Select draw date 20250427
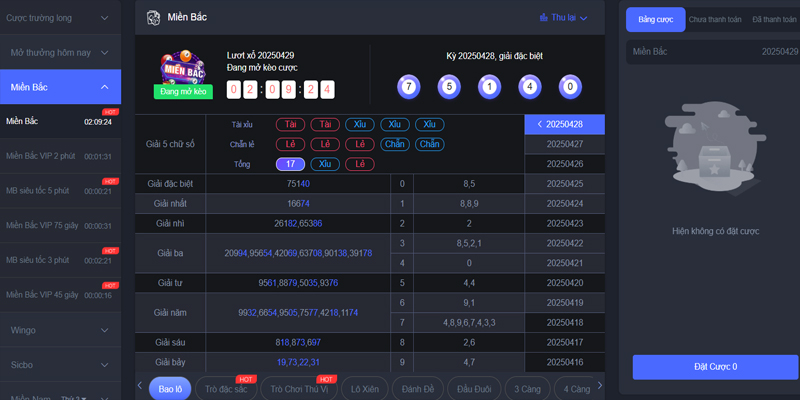800x400 pixels. point(565,144)
